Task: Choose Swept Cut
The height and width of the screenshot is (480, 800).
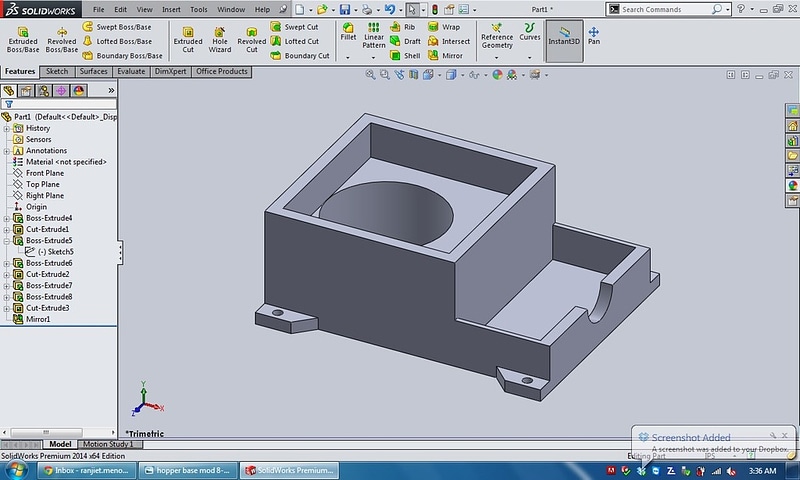Action: [294, 27]
